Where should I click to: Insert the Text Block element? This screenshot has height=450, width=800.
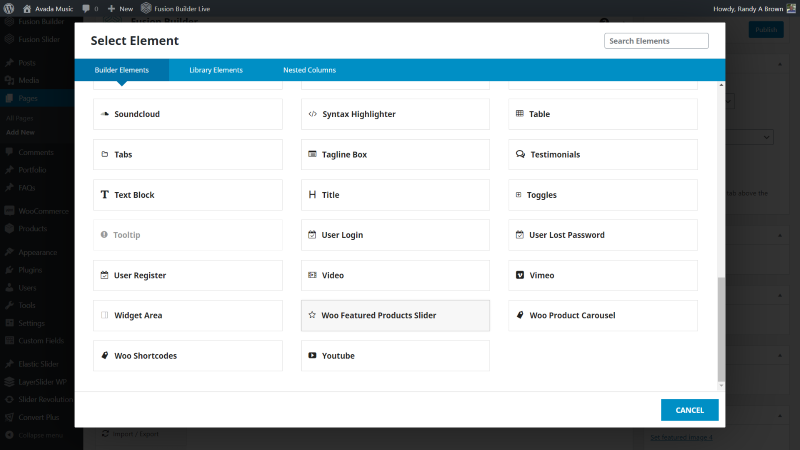[x=188, y=195]
